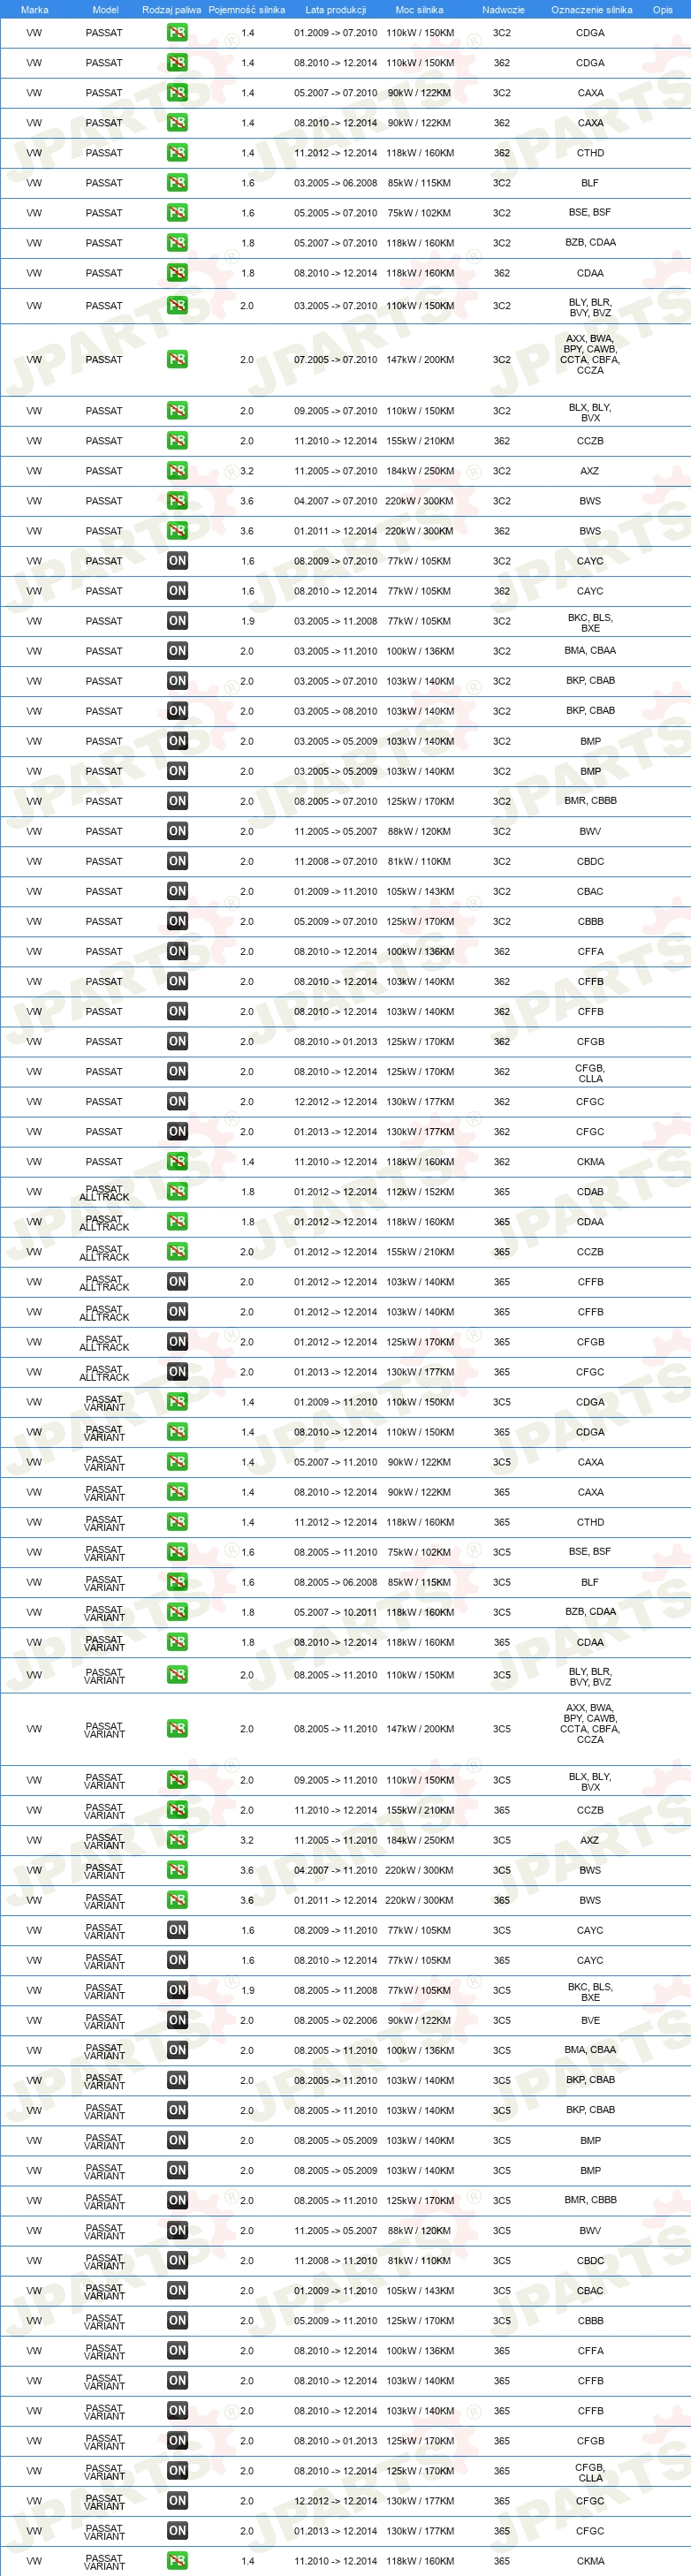The width and height of the screenshot is (691, 2576).
Task: Click PB fuel icon in Passat 362 CTHD row
Action: [177, 153]
